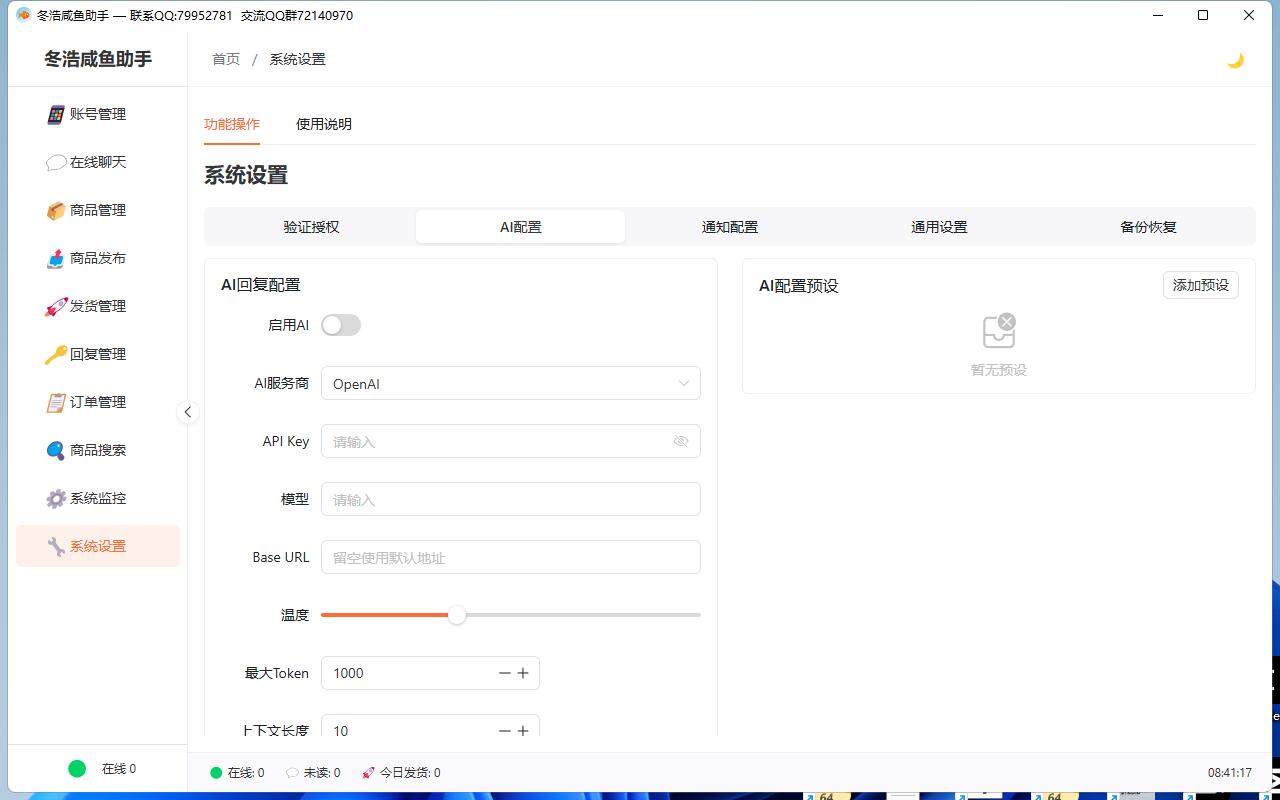Click the 最大Token number field
The height and width of the screenshot is (800, 1280).
[x=430, y=673]
